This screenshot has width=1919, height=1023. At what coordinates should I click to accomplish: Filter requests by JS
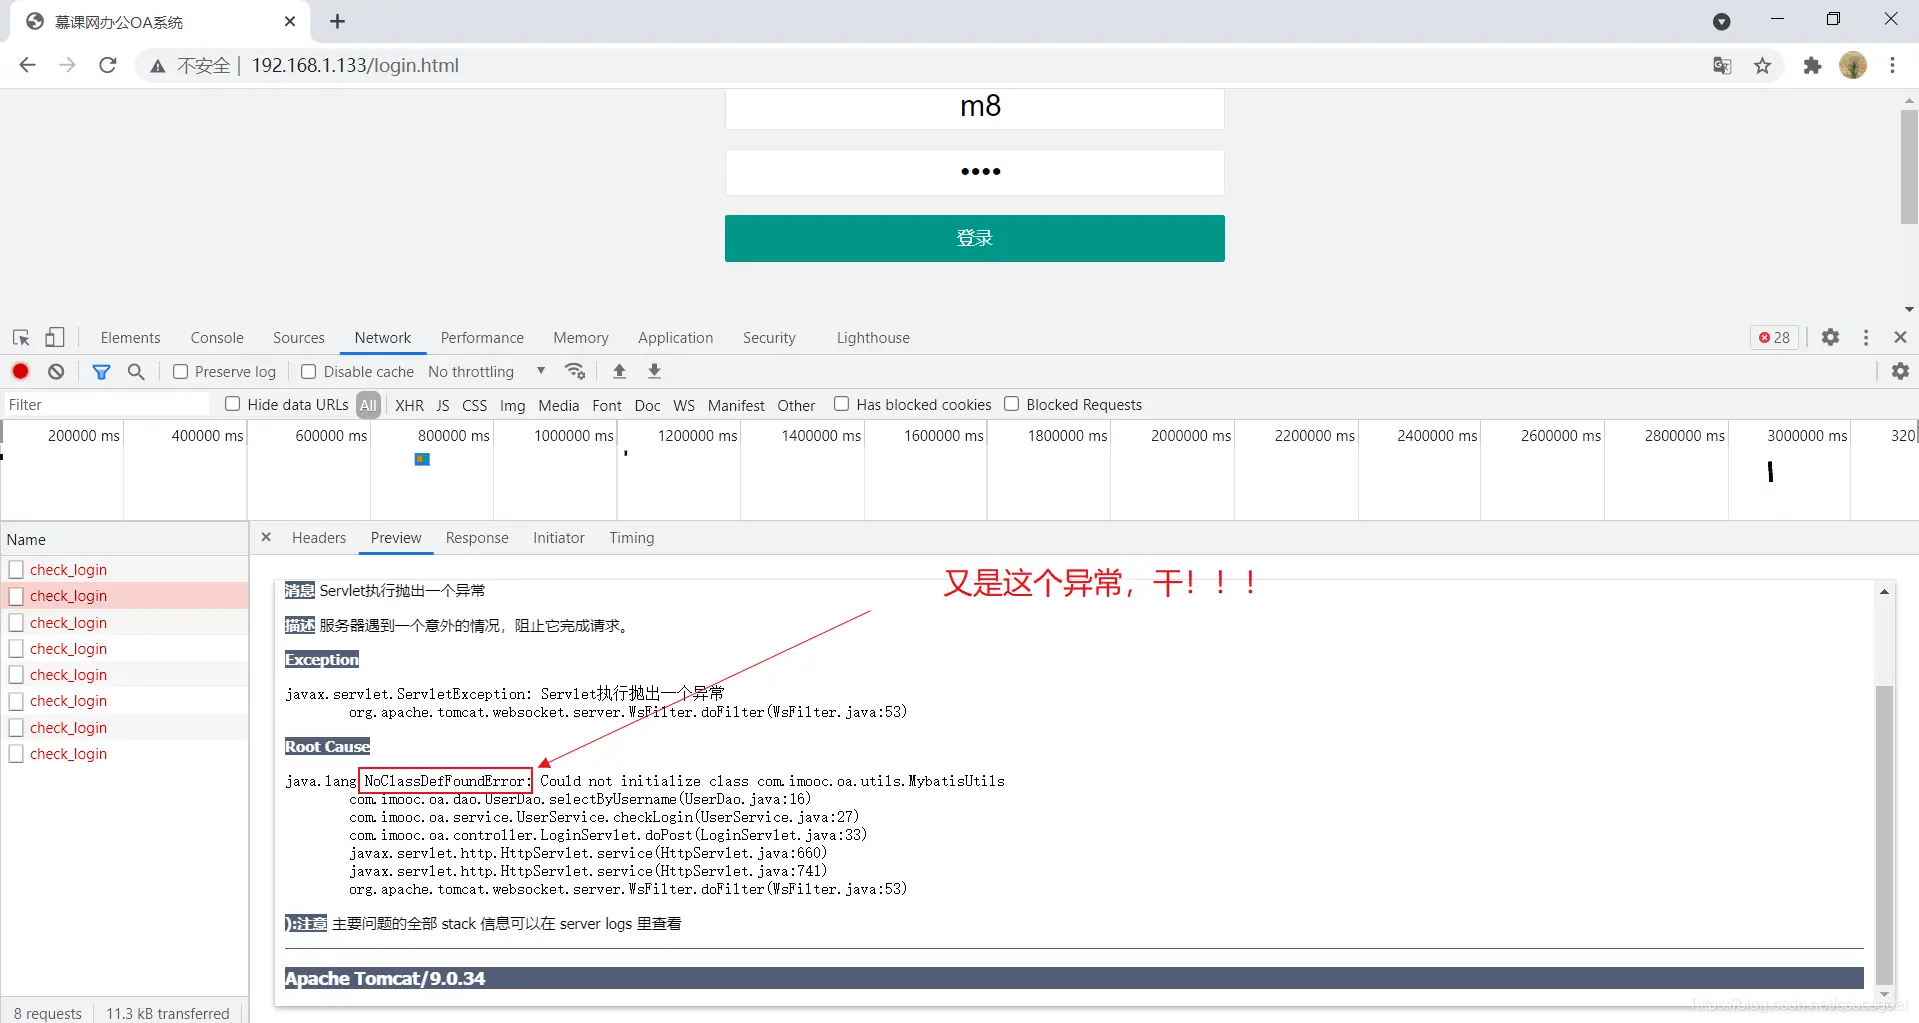443,405
